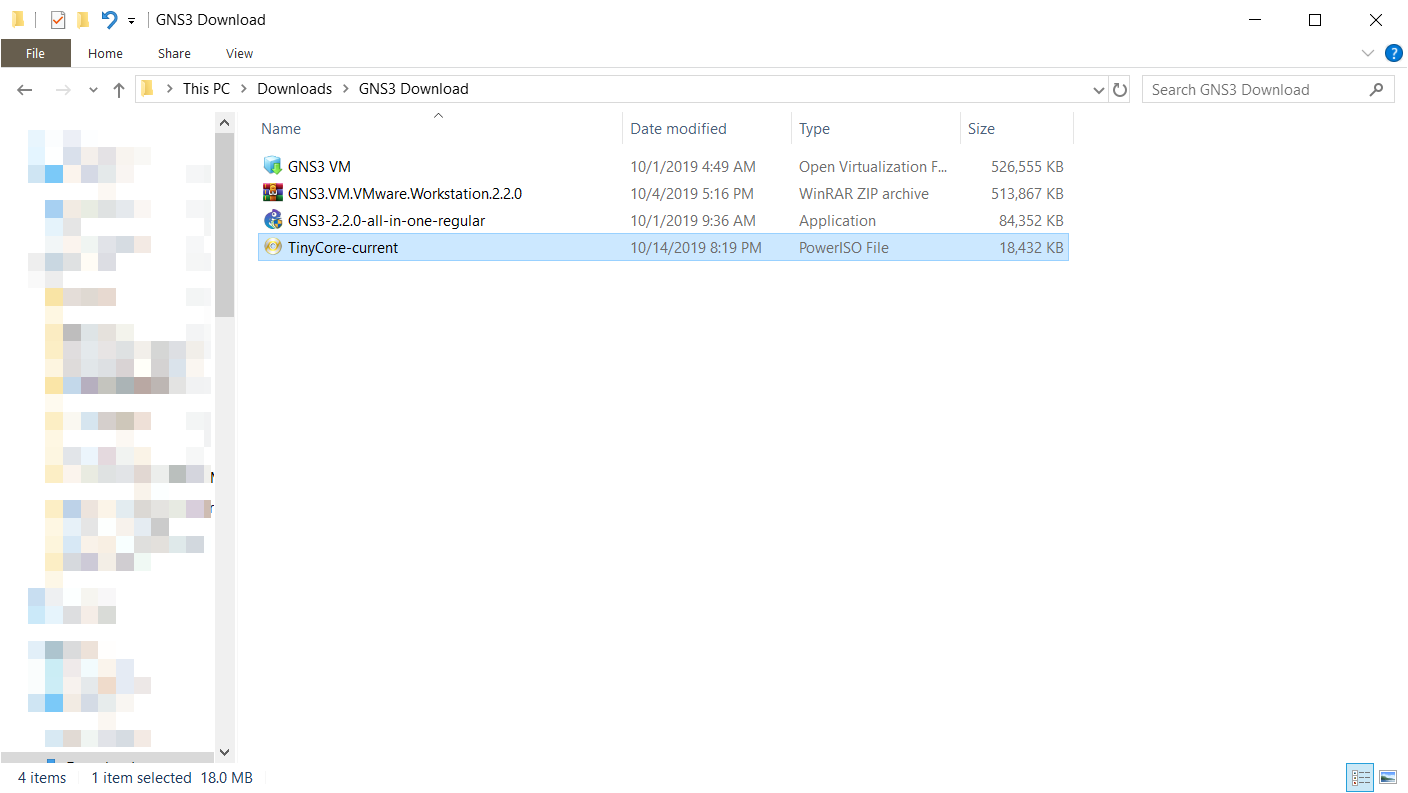Click the folder icon in address bar

148,89
